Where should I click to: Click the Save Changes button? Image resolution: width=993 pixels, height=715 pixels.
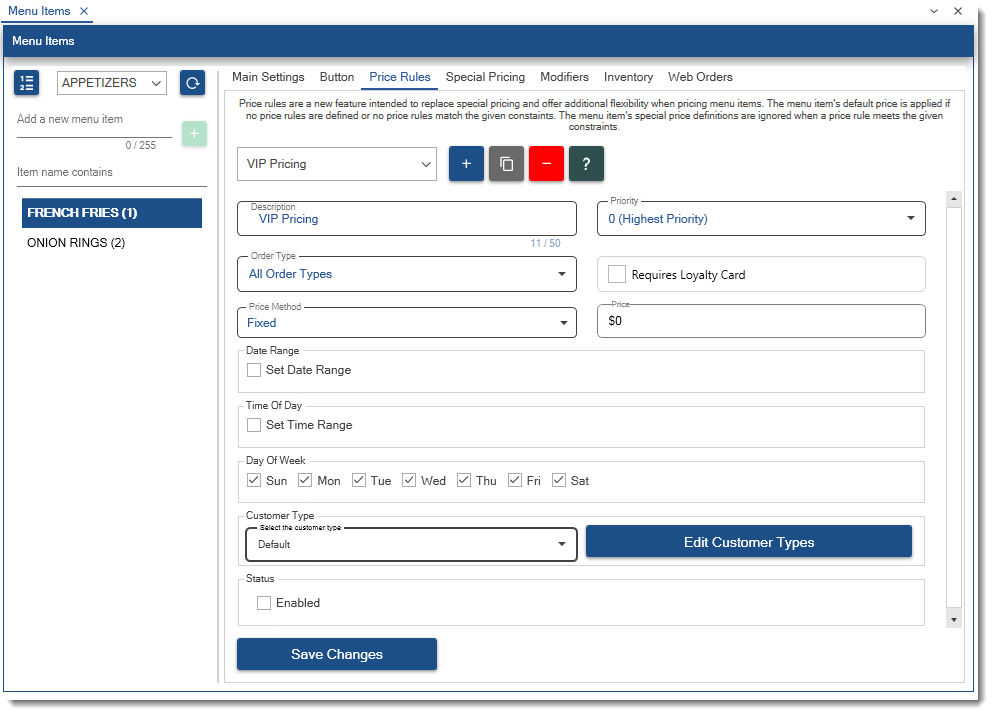[x=337, y=654]
